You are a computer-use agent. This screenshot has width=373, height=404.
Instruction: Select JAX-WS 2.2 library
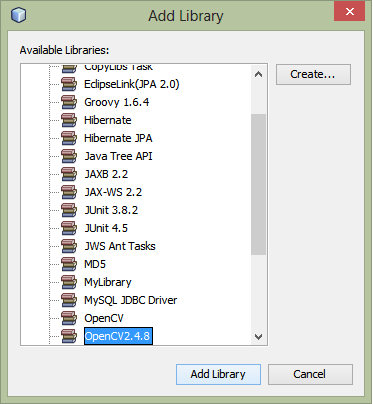[x=113, y=192]
